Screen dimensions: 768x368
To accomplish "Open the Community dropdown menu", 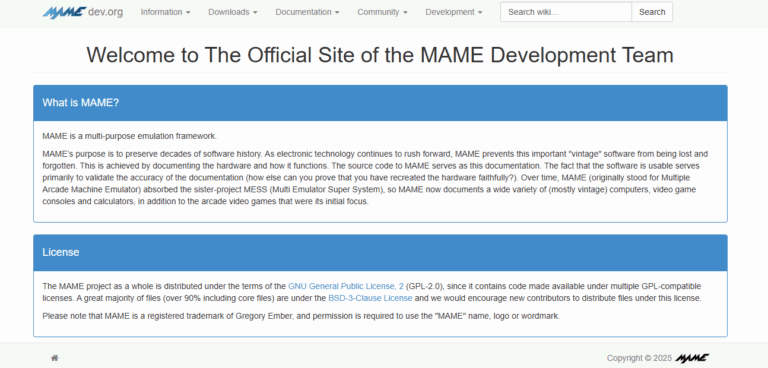I will pos(382,12).
